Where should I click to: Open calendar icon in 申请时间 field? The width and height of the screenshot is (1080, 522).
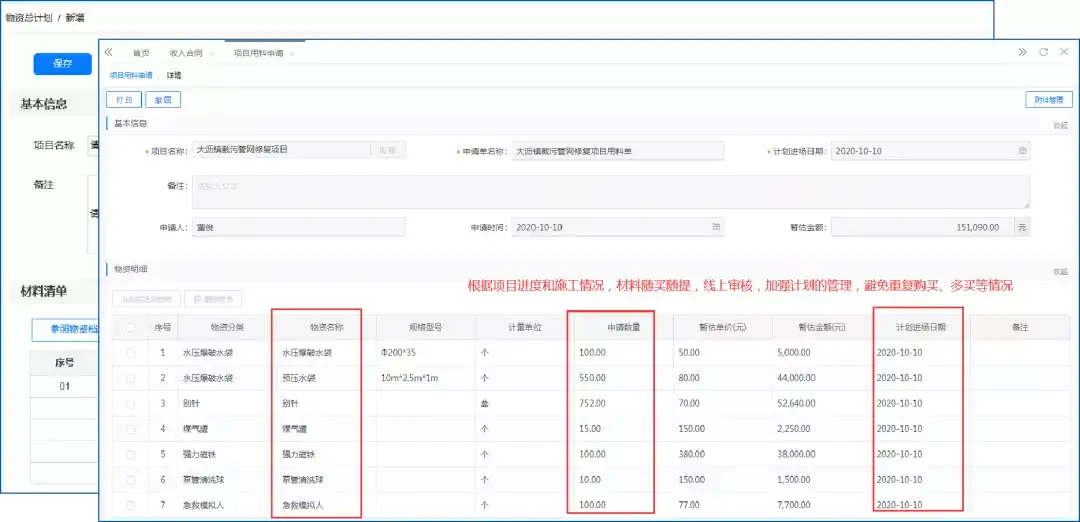(716, 227)
